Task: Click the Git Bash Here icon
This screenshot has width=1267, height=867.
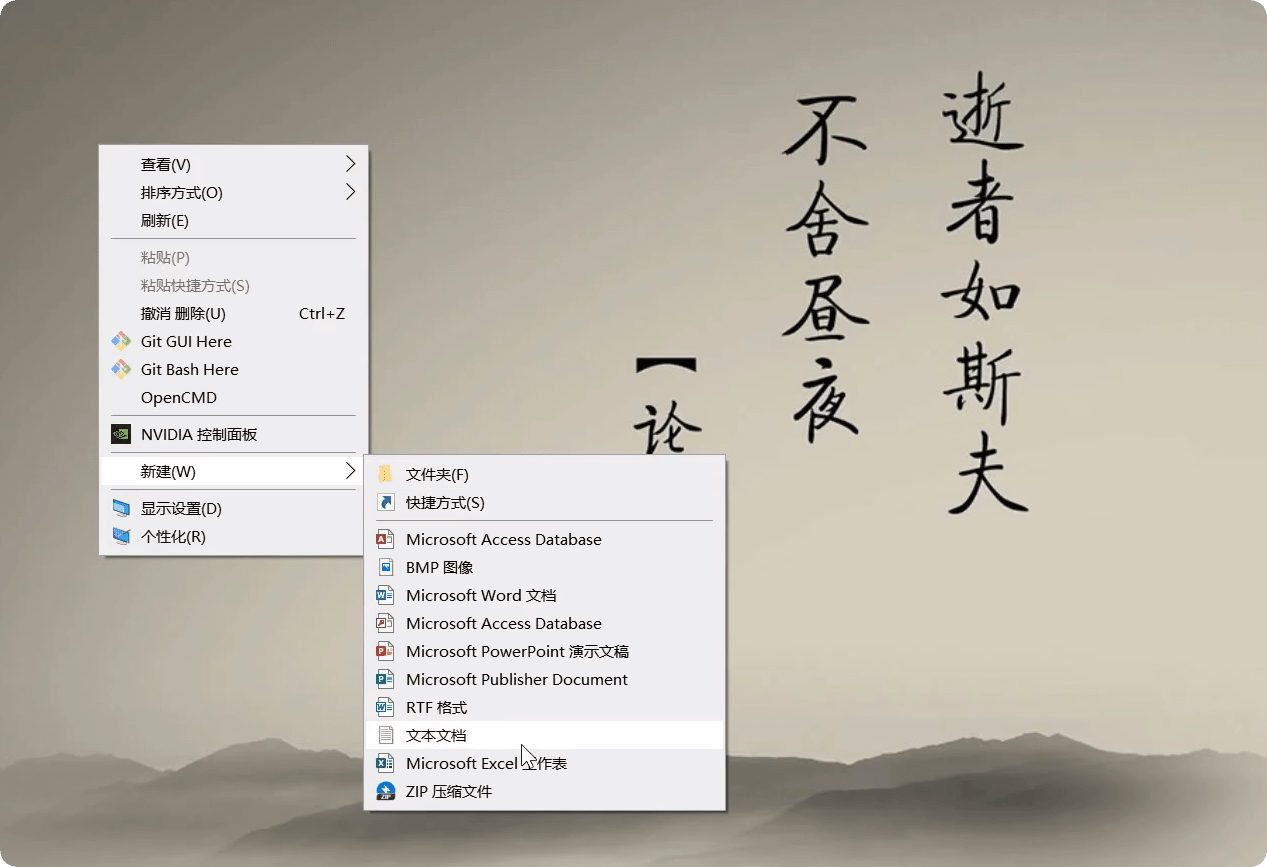Action: point(121,369)
